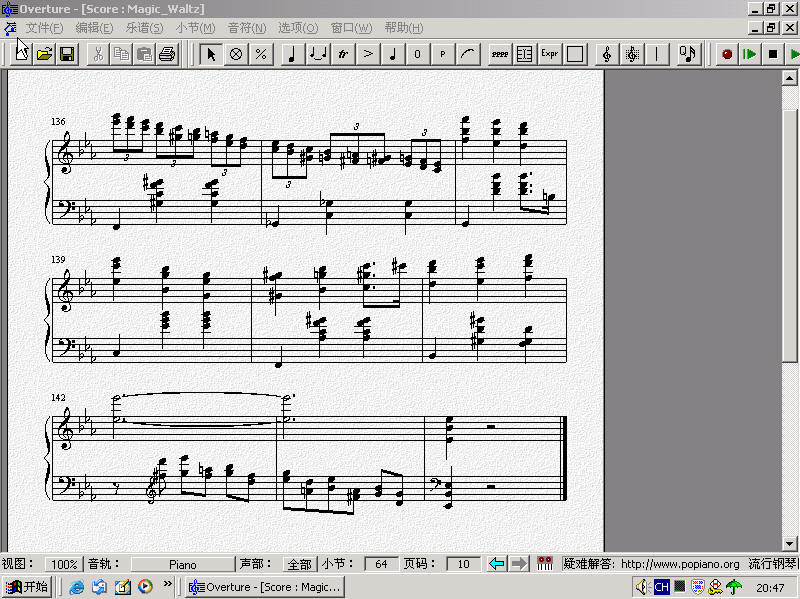Click the piano keyboard status icon

coord(545,564)
